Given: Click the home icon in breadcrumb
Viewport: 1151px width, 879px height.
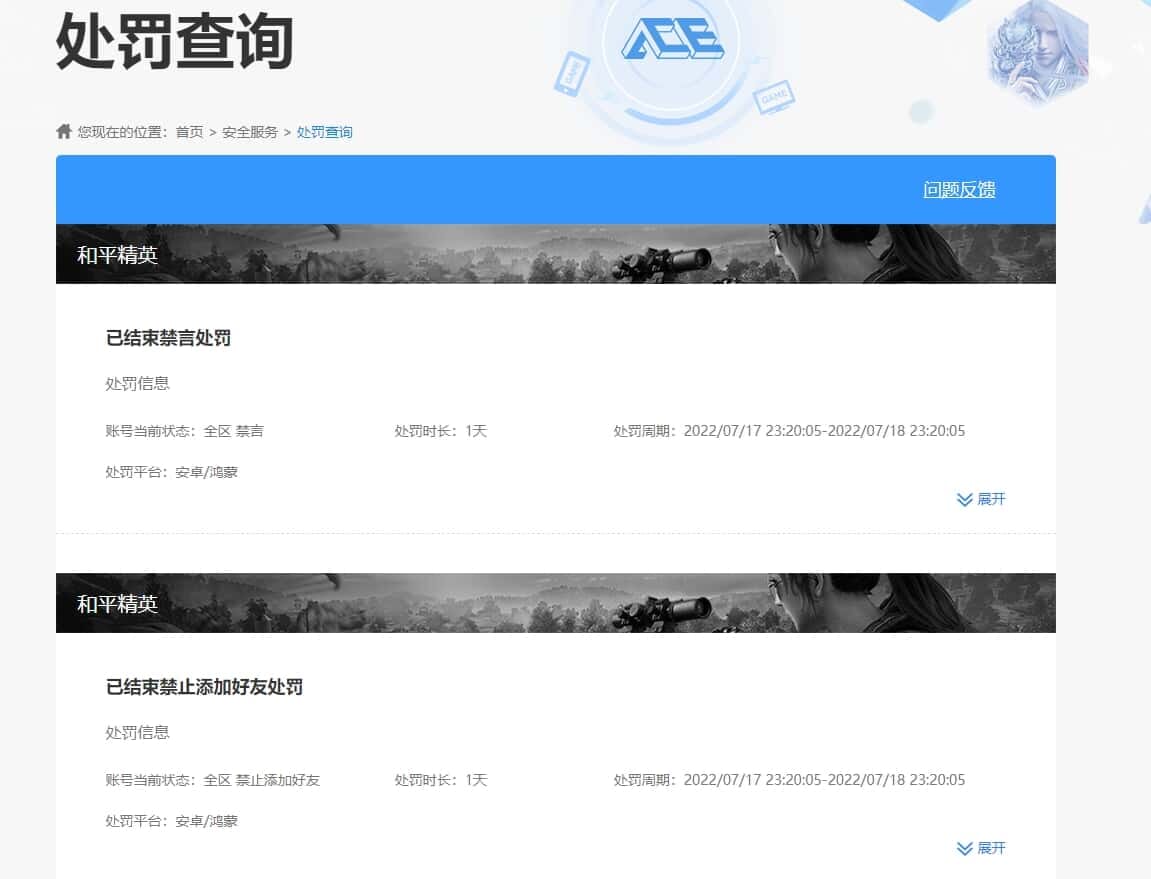Looking at the screenshot, I should point(64,131).
